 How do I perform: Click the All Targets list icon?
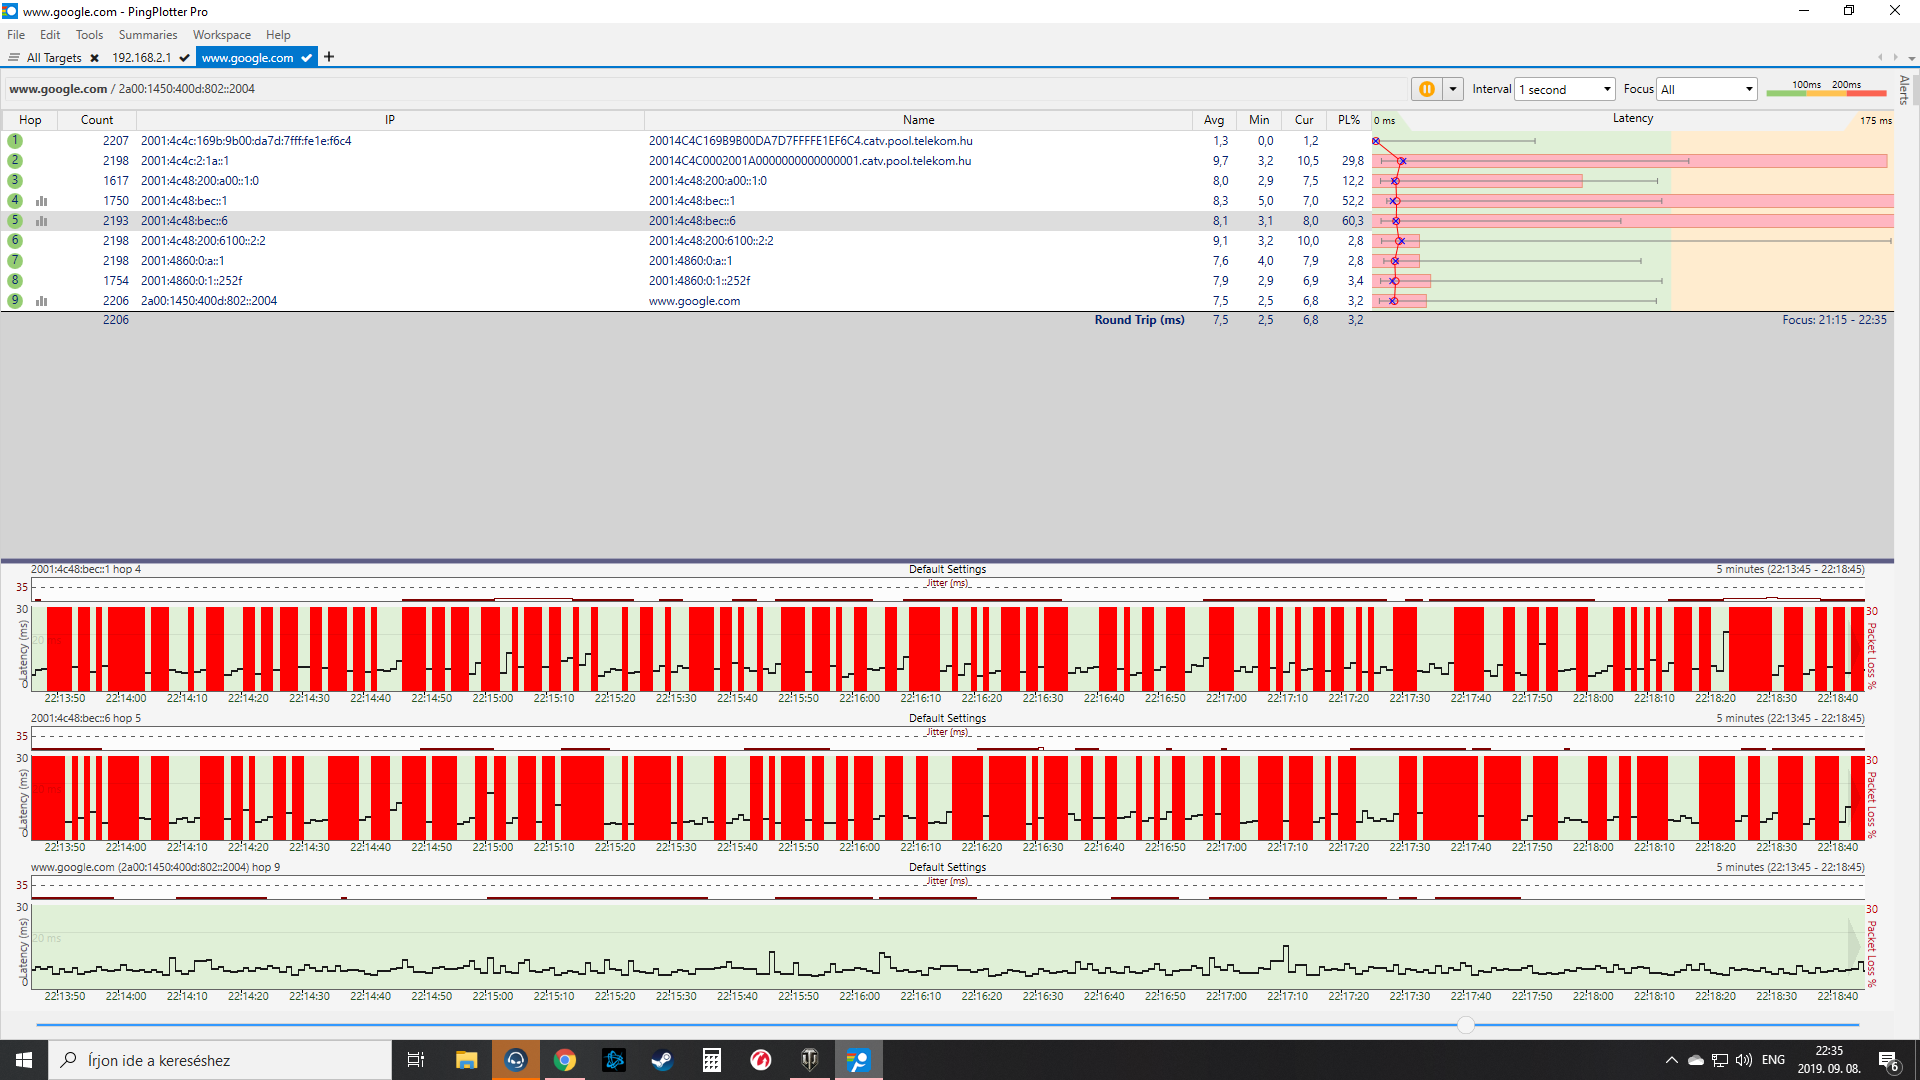point(14,58)
